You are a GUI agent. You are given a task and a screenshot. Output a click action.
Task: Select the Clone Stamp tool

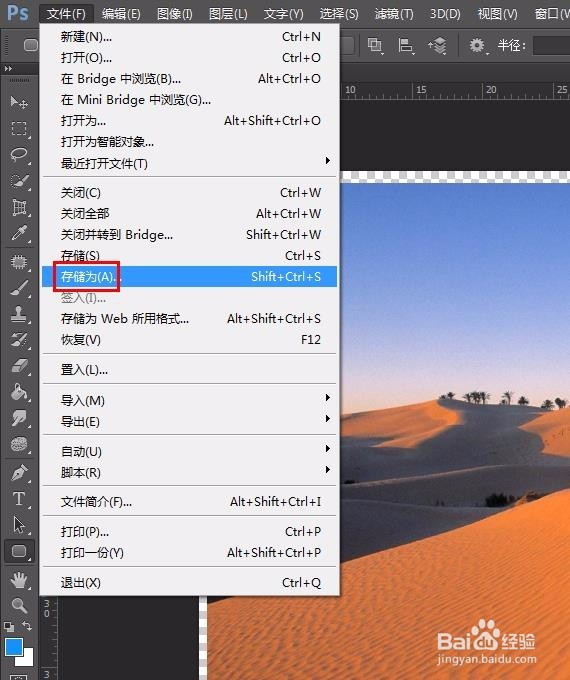[x=19, y=314]
